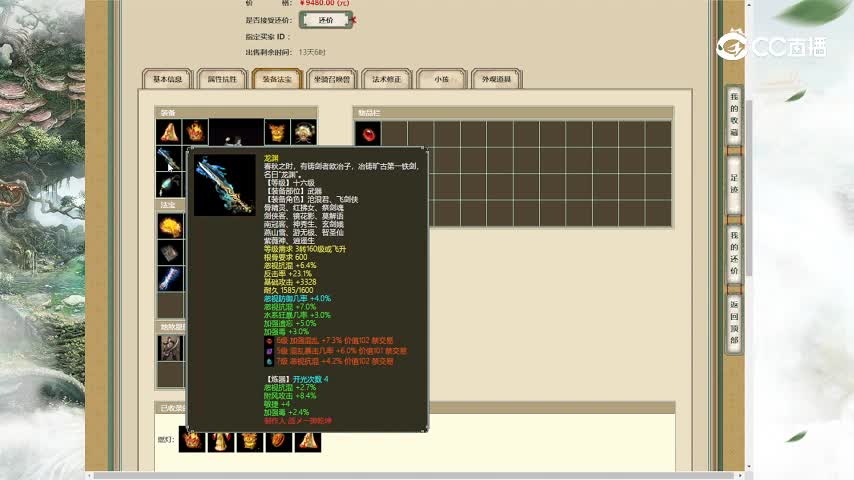The height and width of the screenshot is (480, 854).
Task: Select the 装备法宝 tab
Action: point(277,80)
